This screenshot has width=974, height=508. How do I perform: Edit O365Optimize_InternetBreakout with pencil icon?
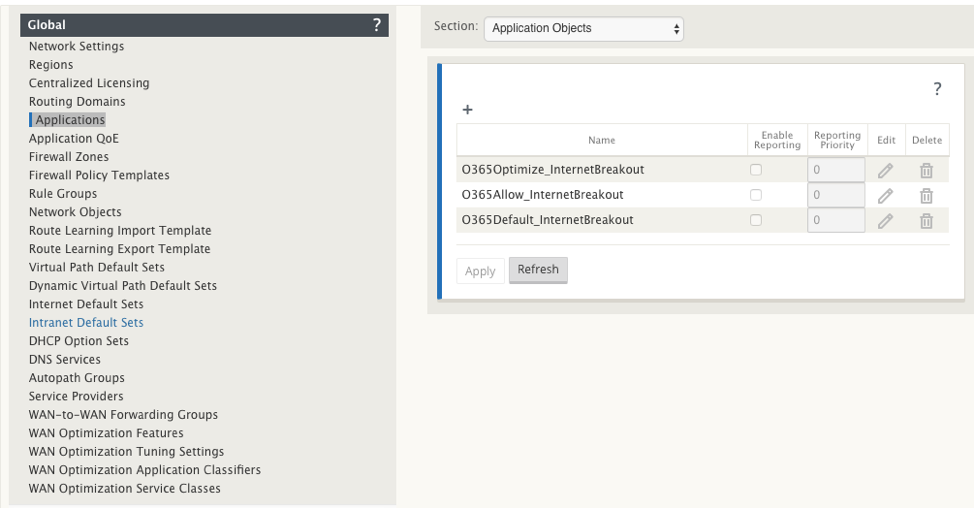click(x=885, y=170)
